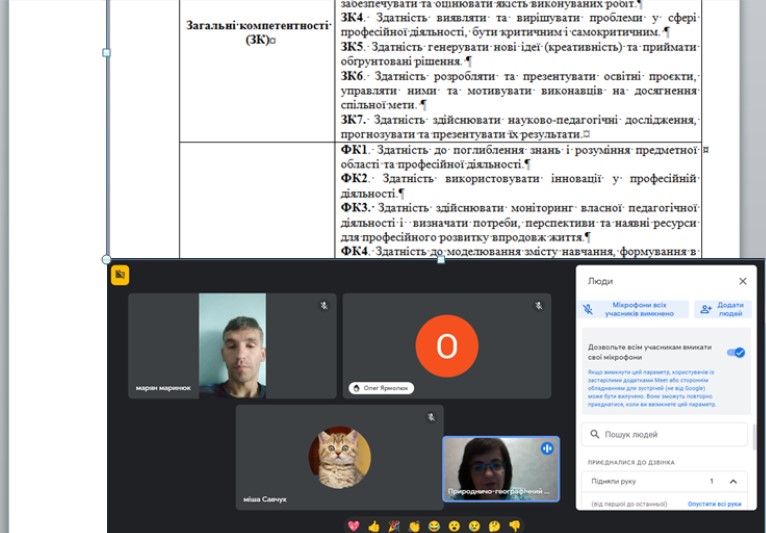
Task: Close the Люди side panel
Action: coord(743,281)
